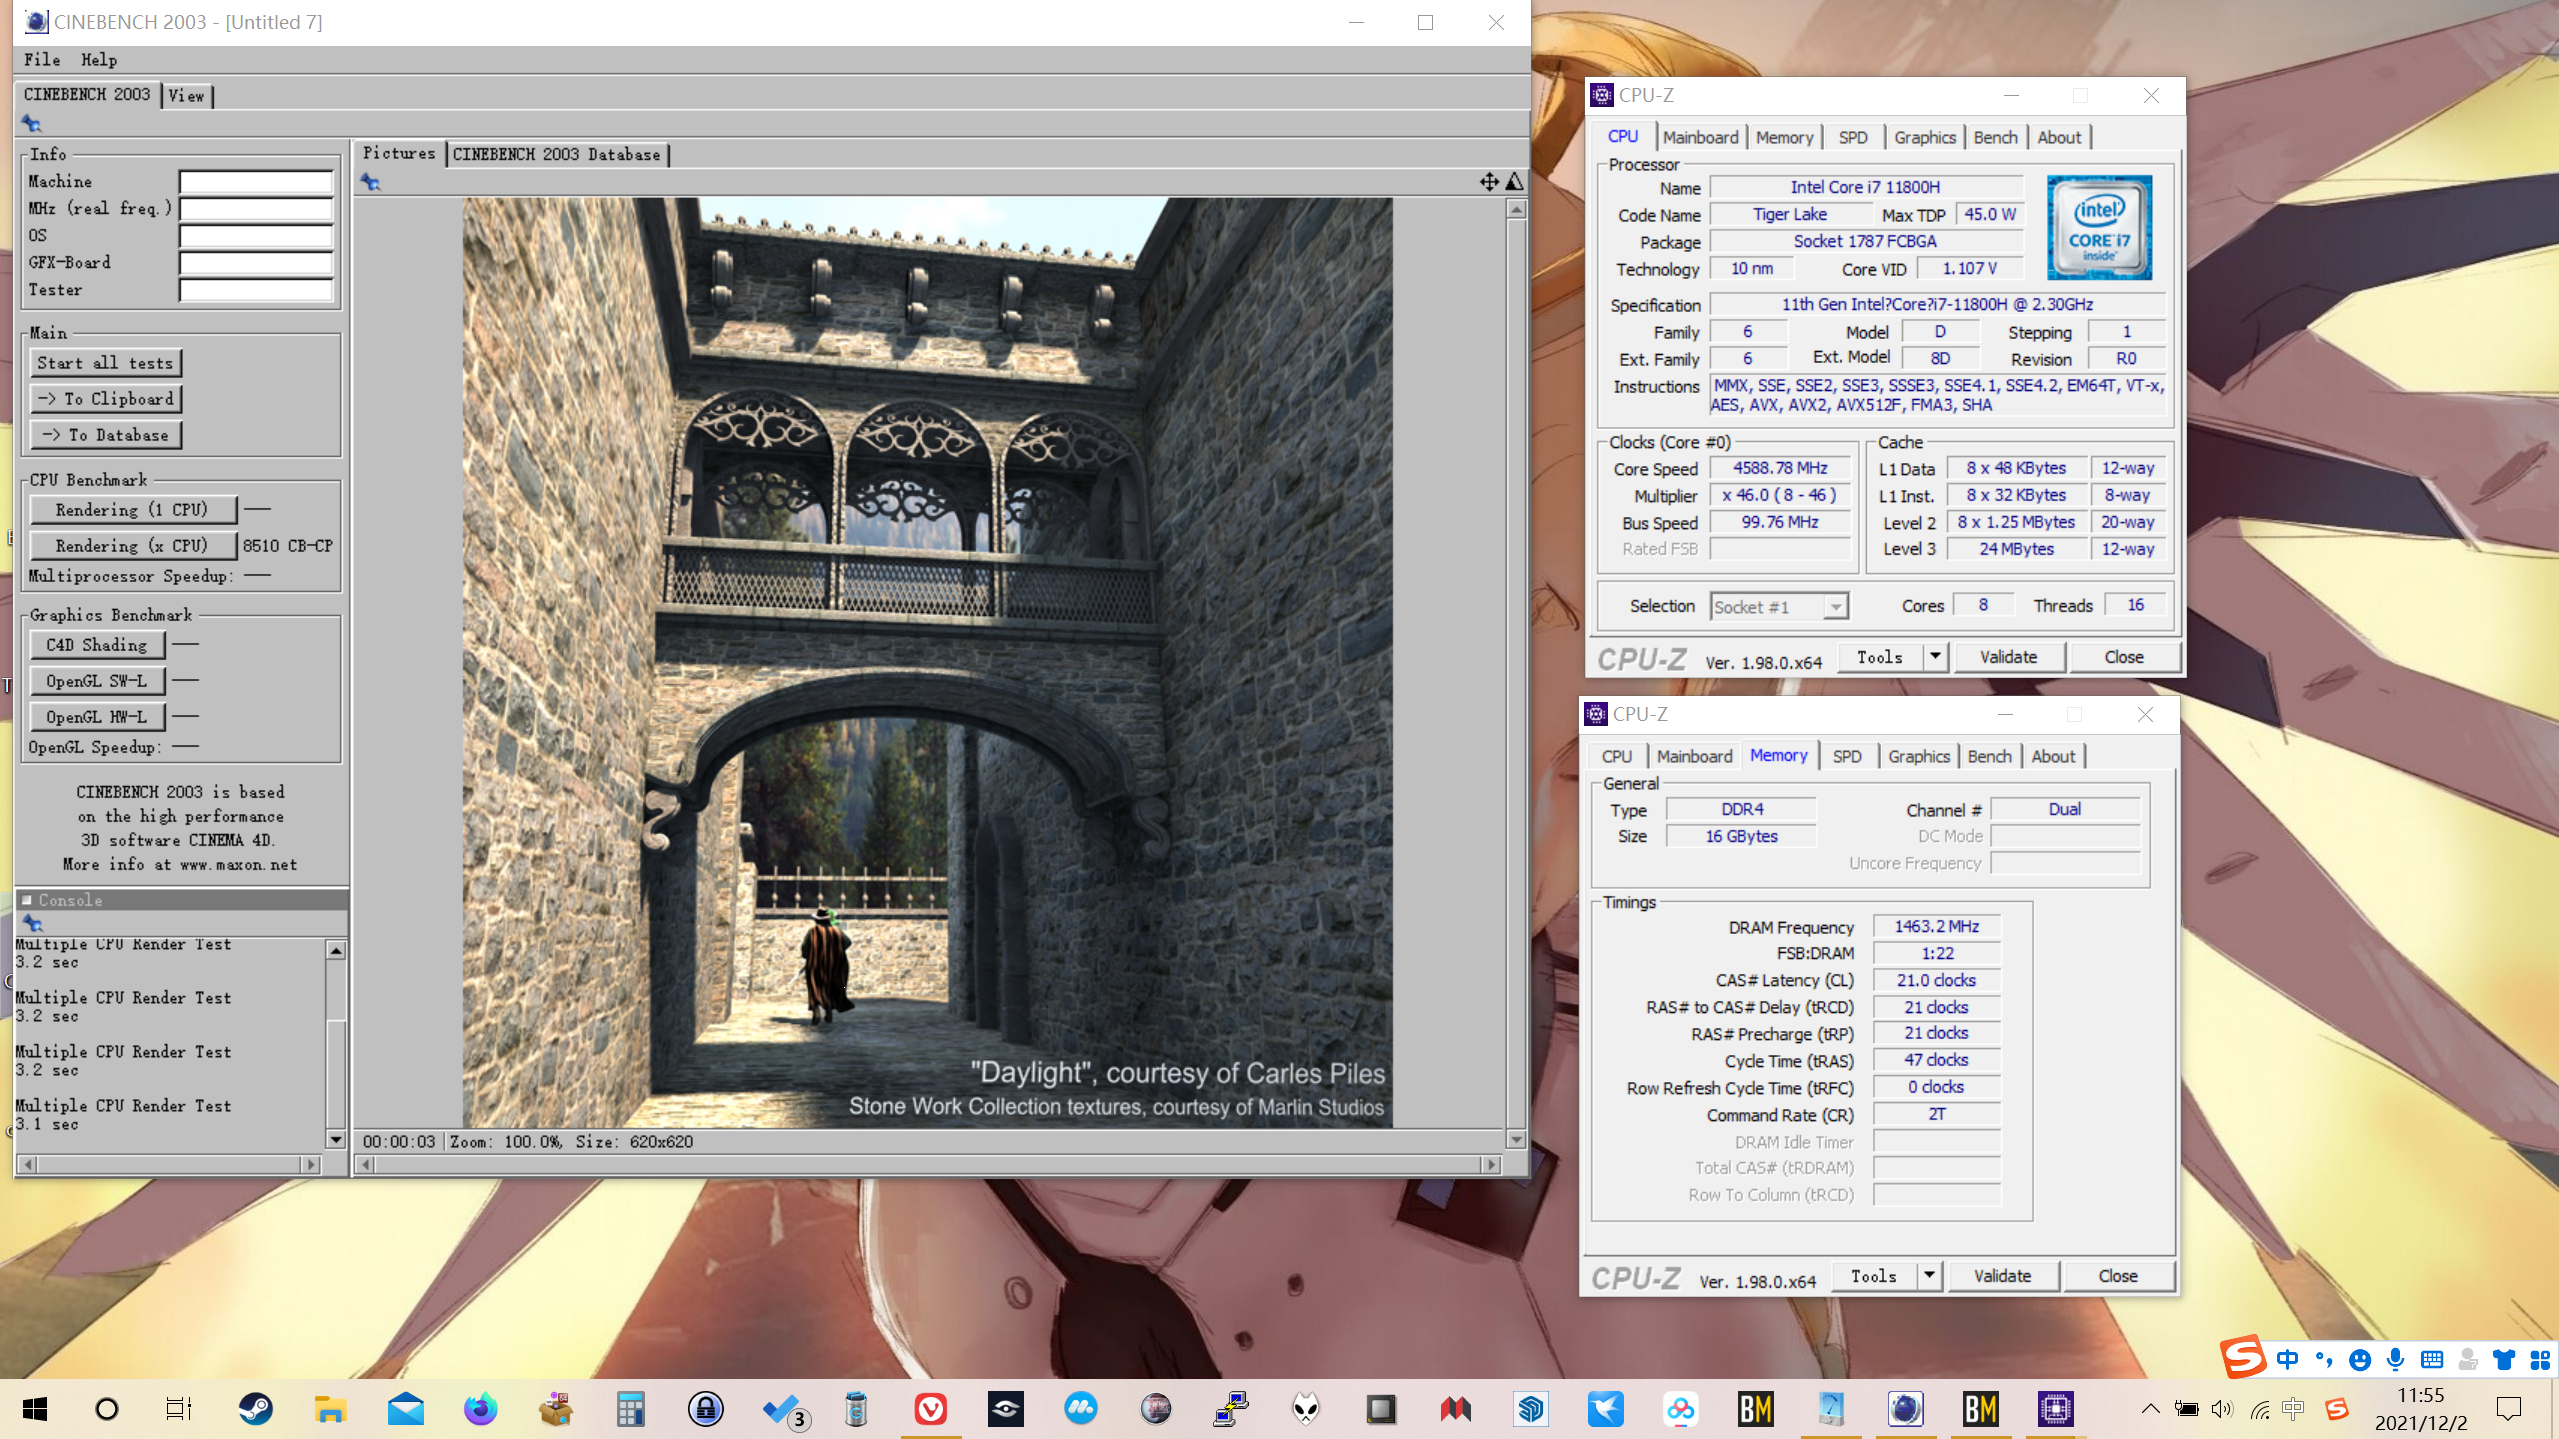
Task: Open Mainboard tab in upper CPU-Z window
Action: 1700,137
